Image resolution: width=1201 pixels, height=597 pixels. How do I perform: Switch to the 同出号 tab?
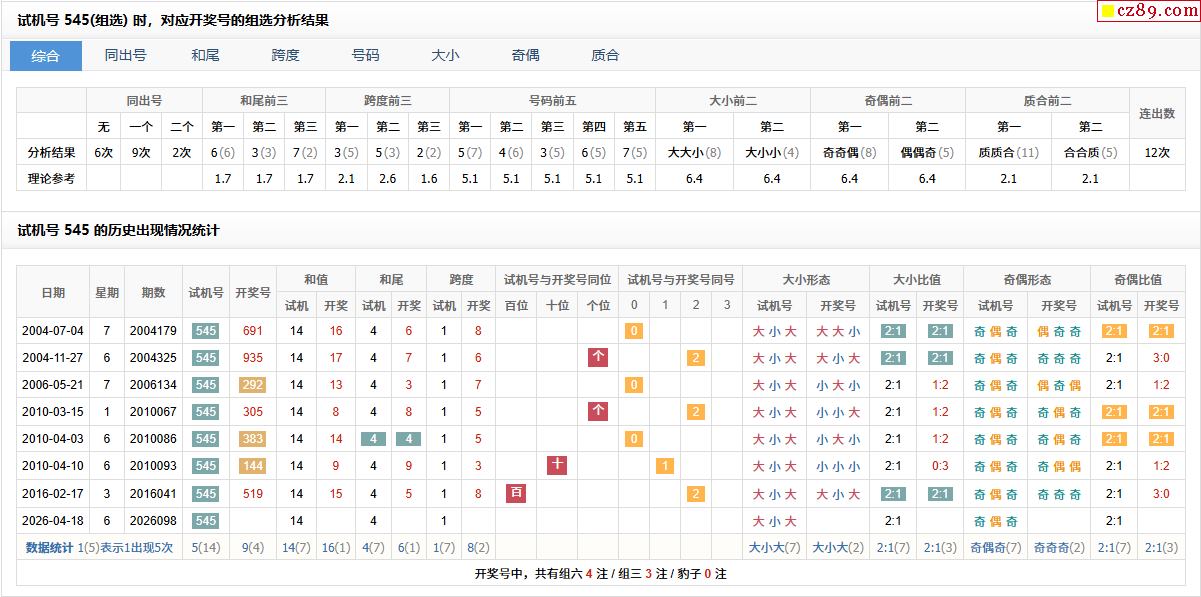(x=125, y=56)
